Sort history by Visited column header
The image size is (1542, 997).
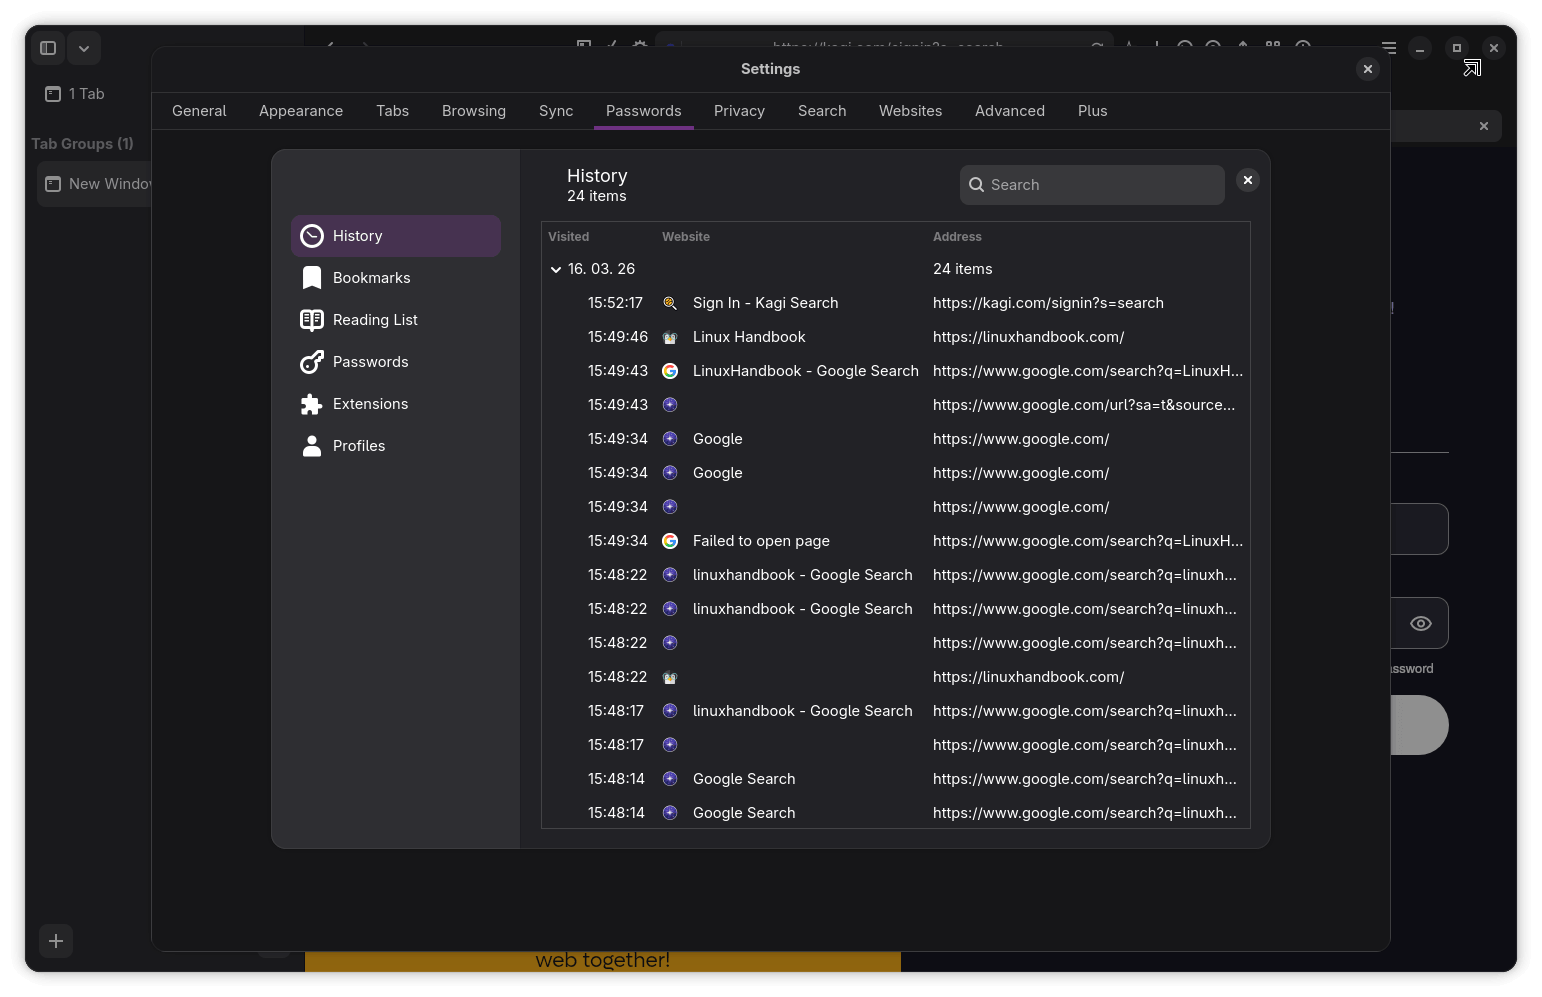pyautogui.click(x=568, y=237)
